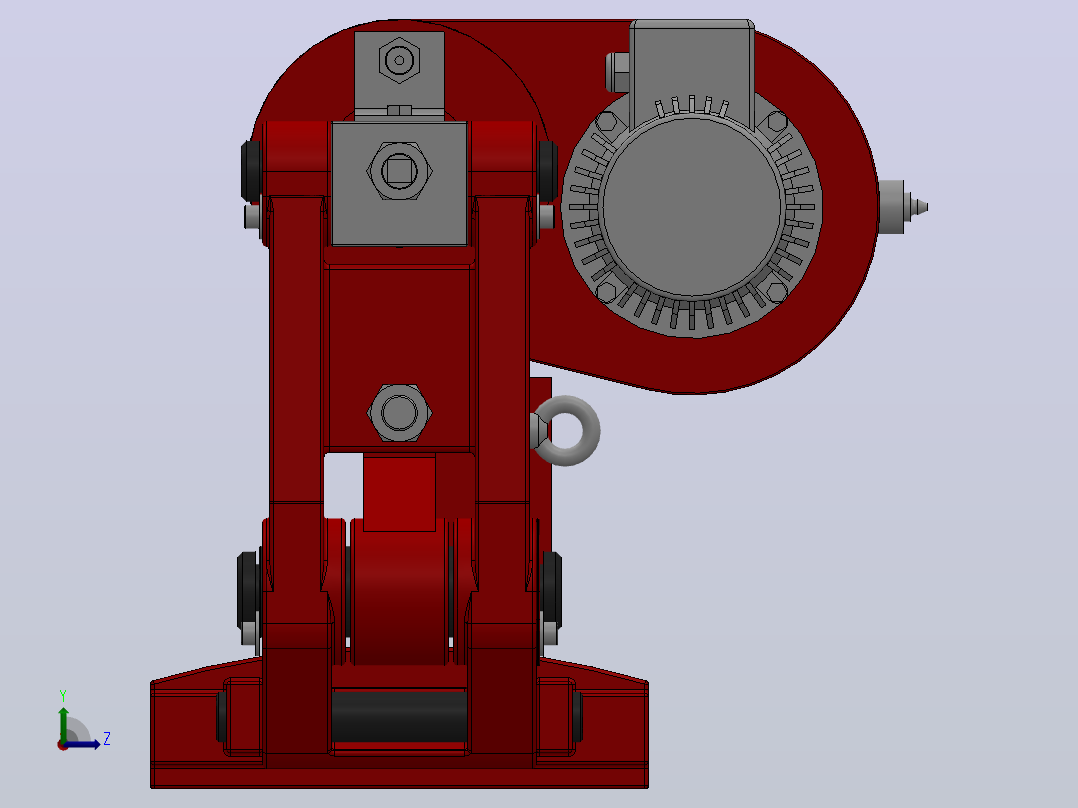
Task: Select the Y axis label on triad
Action: coord(63,696)
